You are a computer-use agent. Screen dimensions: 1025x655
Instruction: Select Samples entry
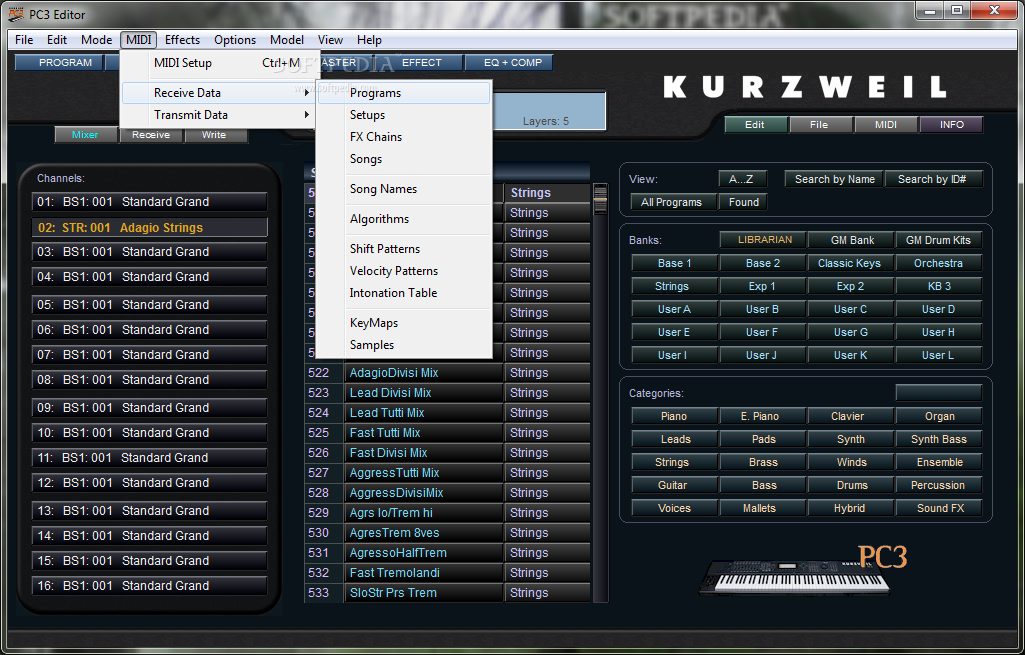coord(404,344)
